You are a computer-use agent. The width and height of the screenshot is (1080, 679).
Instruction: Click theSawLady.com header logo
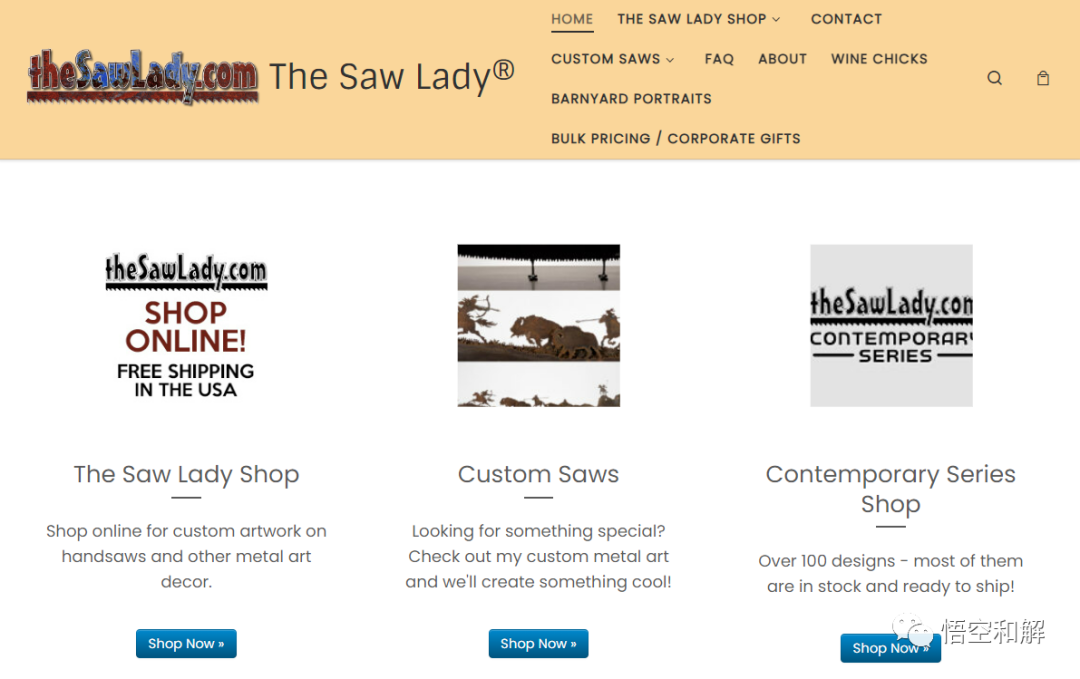(x=143, y=76)
